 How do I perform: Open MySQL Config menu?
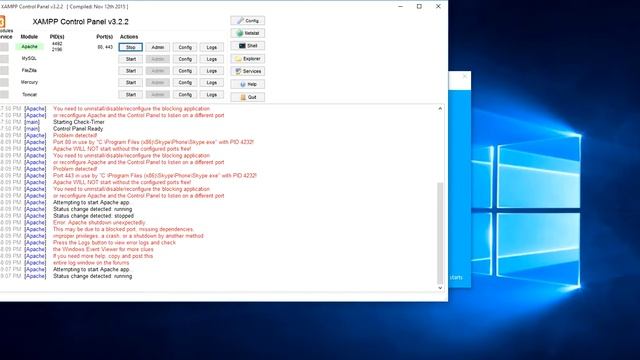point(185,59)
